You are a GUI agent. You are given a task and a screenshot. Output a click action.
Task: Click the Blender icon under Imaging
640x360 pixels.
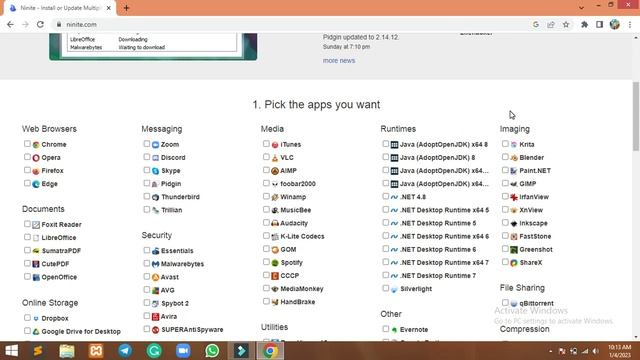[514, 158]
